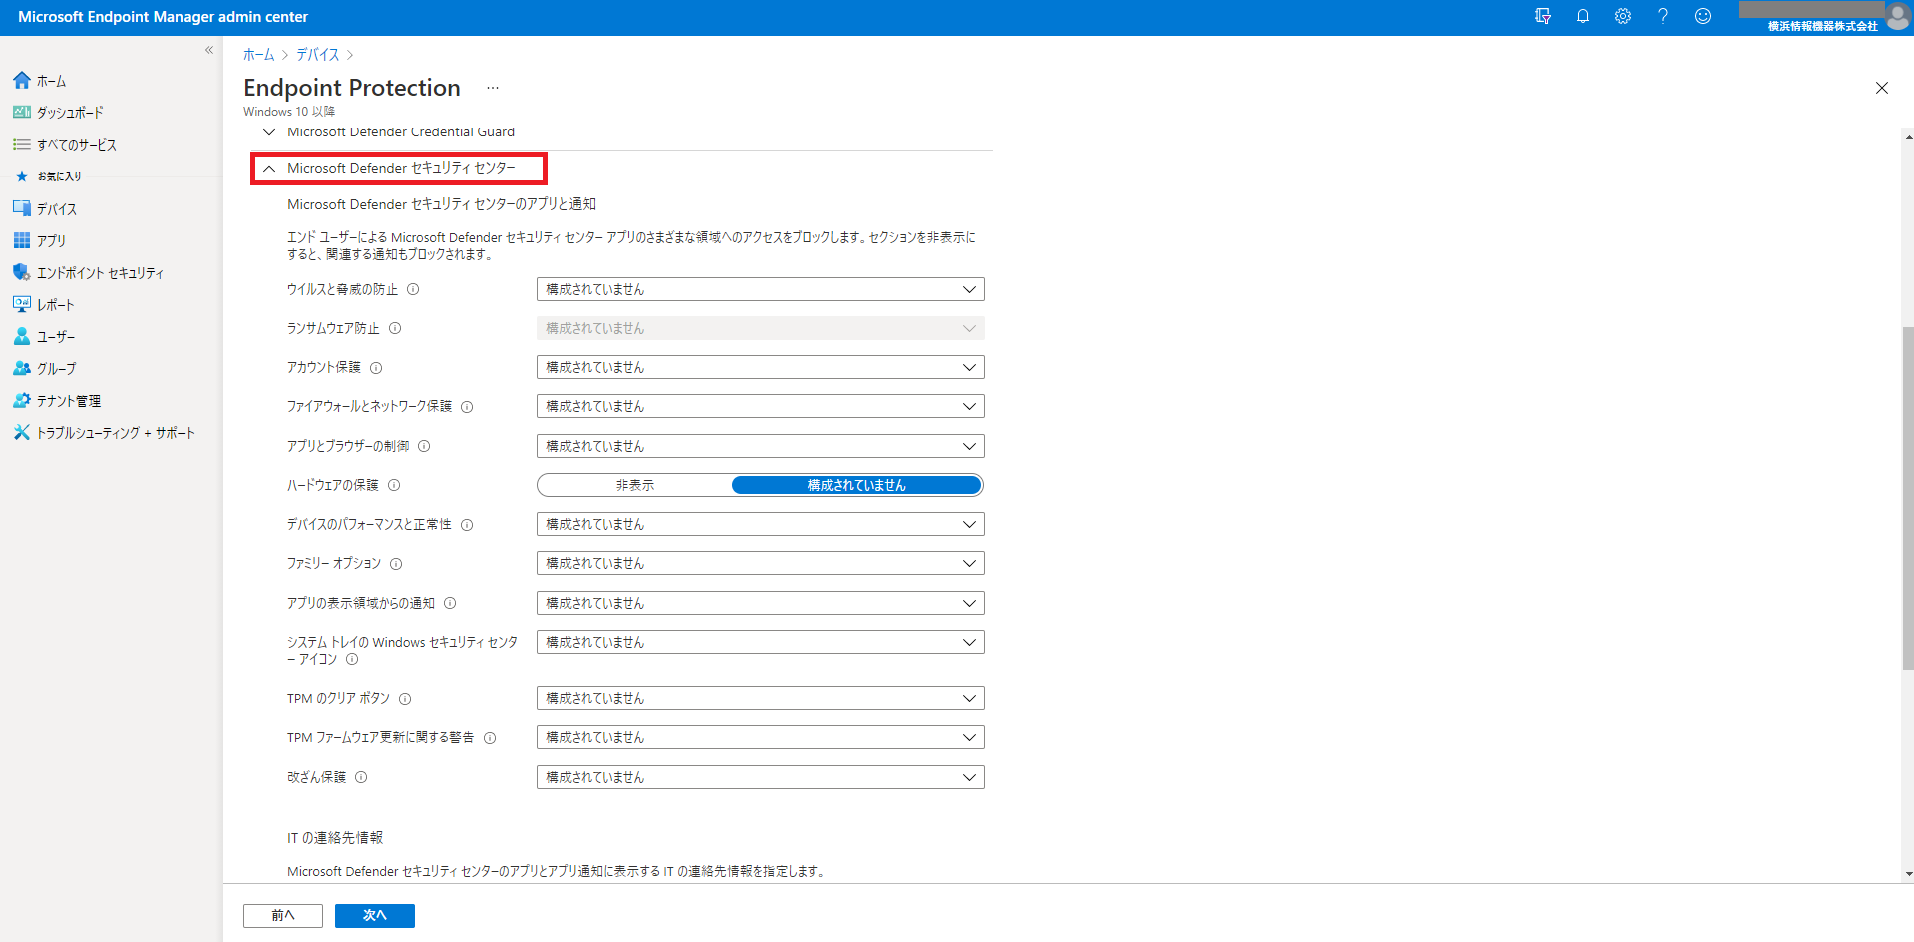This screenshot has height=942, width=1914.
Task: Click the テナント管理 icon in the sidebar
Action: [x=22, y=400]
